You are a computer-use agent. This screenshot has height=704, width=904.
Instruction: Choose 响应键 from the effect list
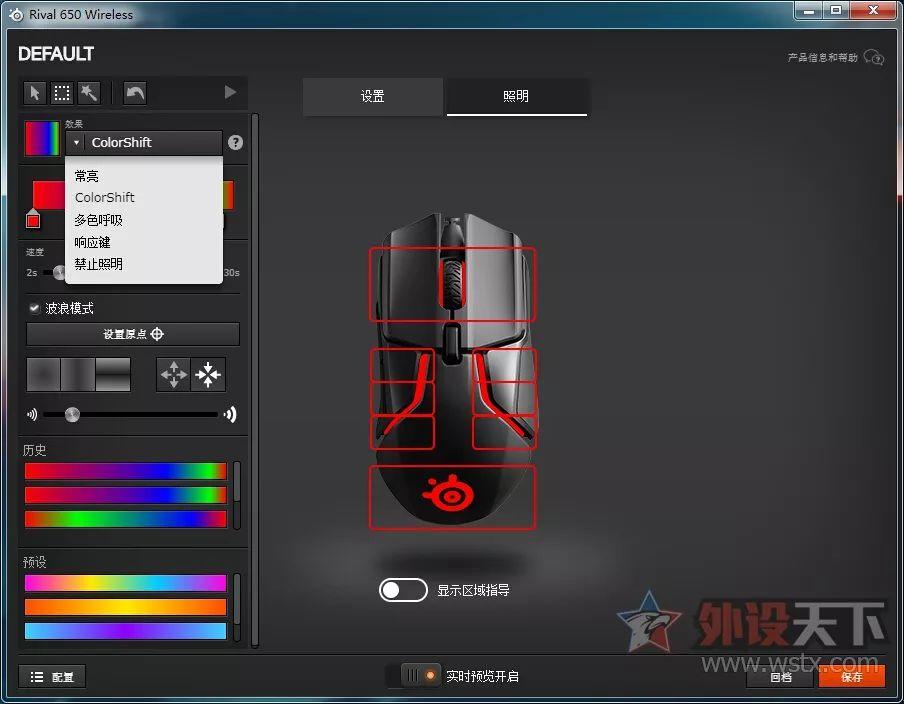coord(92,242)
